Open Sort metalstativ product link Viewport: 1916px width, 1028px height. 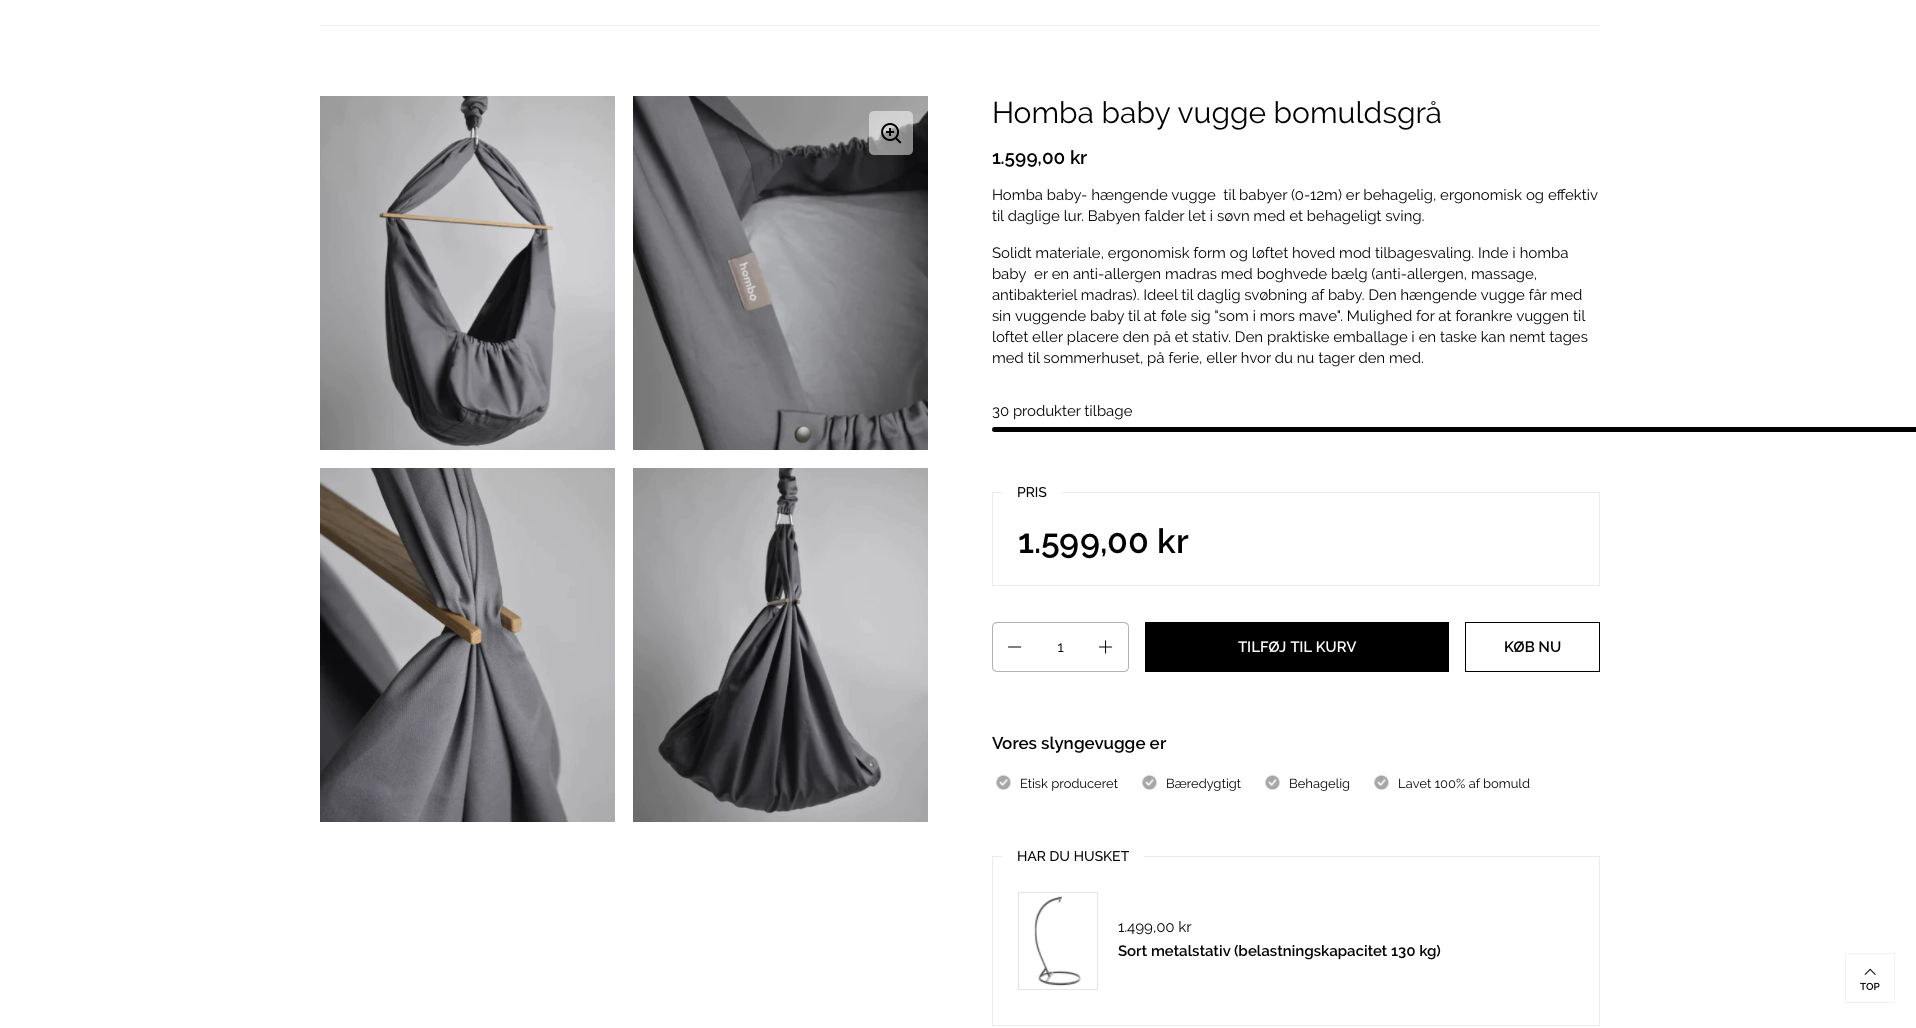[1279, 951]
